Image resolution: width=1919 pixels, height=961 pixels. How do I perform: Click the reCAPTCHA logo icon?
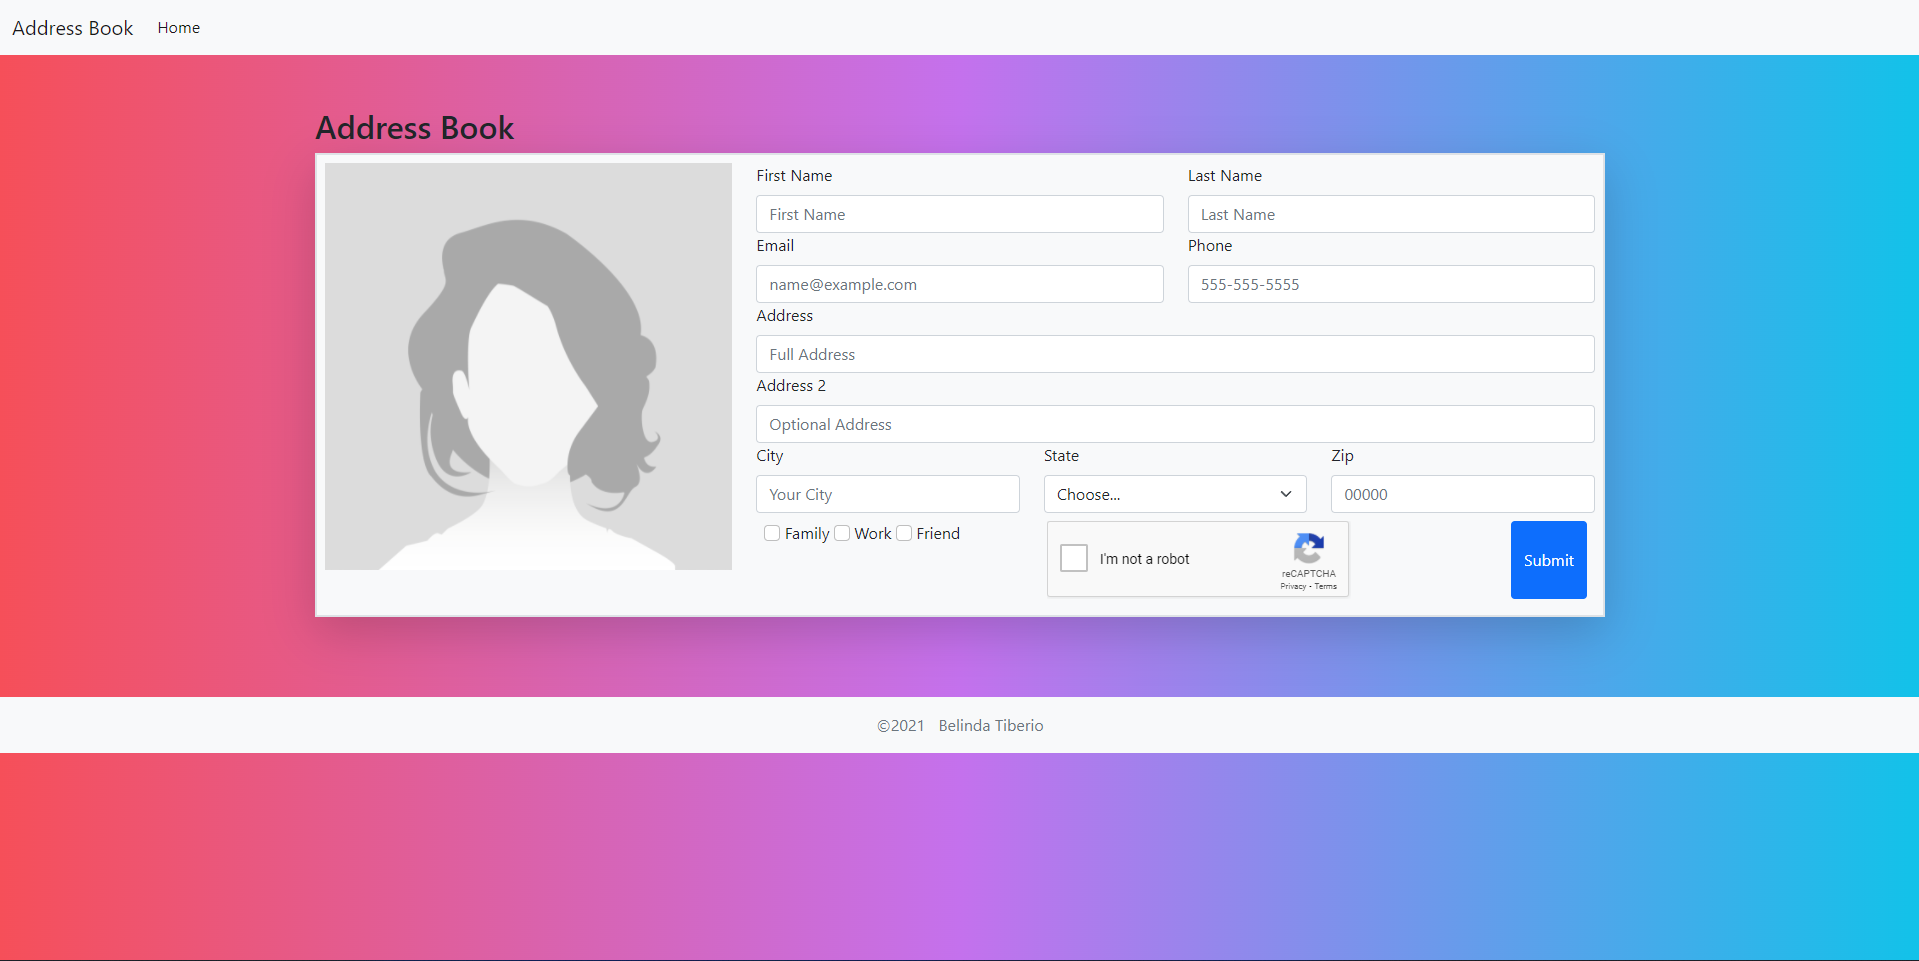[1308, 549]
